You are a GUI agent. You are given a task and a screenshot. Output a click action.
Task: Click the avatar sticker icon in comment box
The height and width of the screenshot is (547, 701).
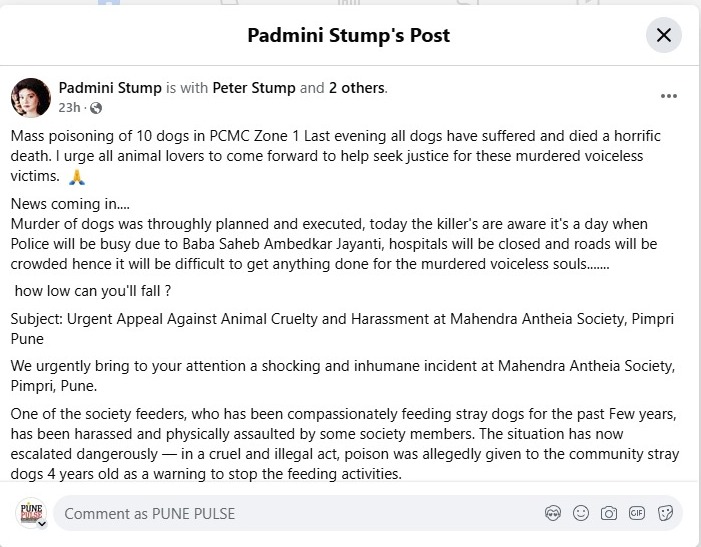click(553, 514)
